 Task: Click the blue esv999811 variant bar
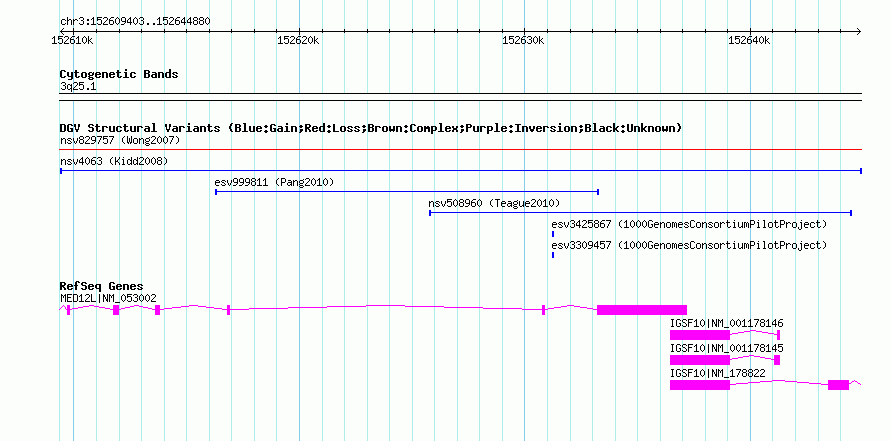click(407, 192)
